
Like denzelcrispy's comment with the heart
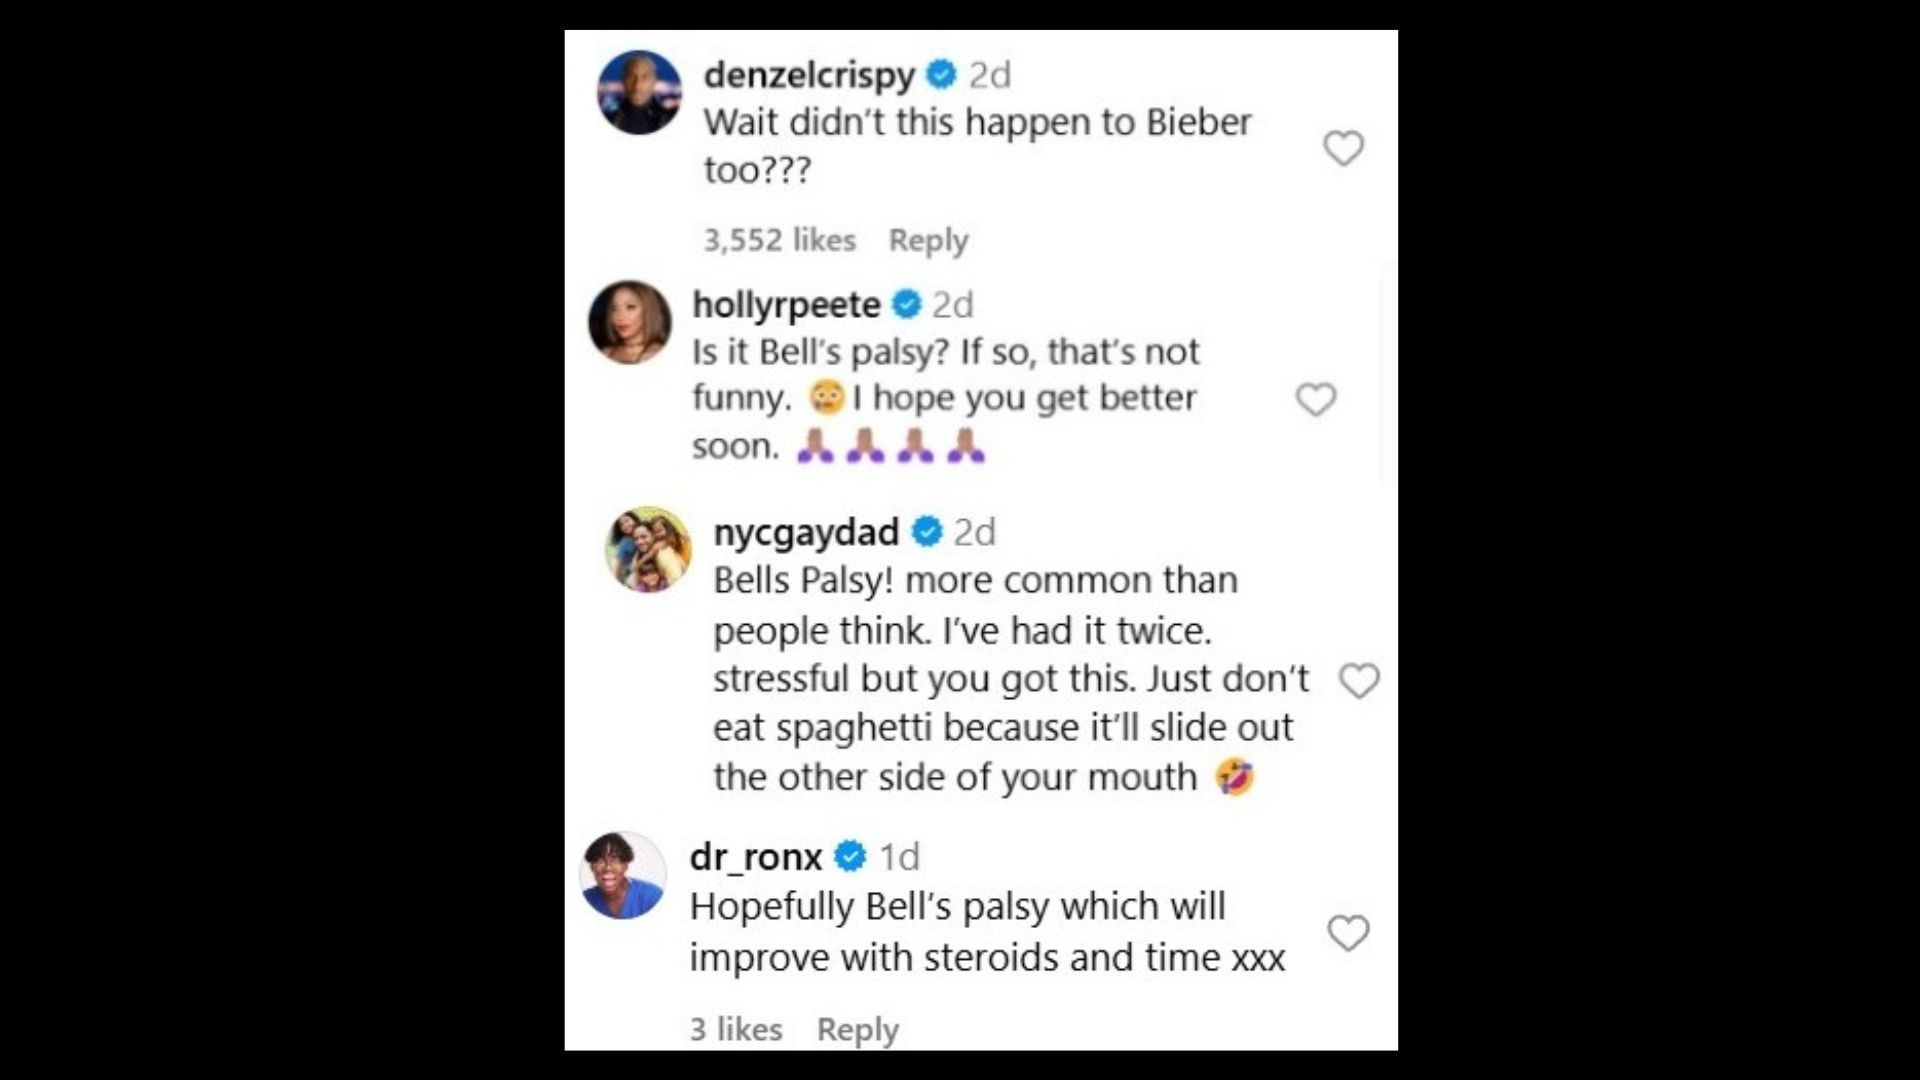[x=1343, y=149]
